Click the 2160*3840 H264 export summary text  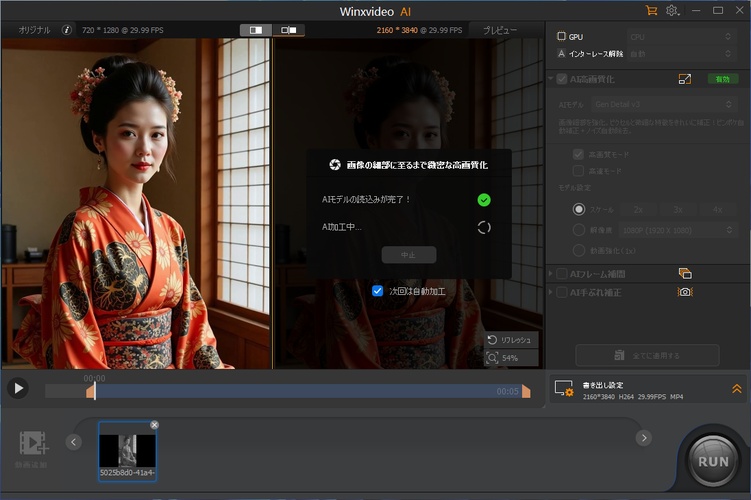click(x=633, y=397)
